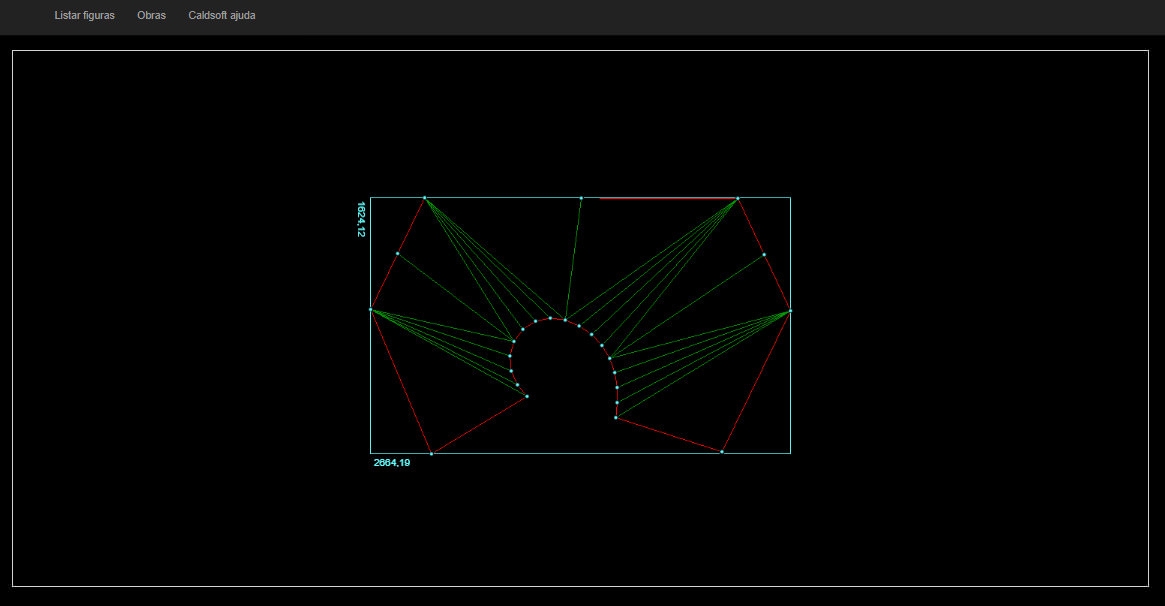
Task: Select the bottom-right vertex of the pattern
Action: pos(722,452)
